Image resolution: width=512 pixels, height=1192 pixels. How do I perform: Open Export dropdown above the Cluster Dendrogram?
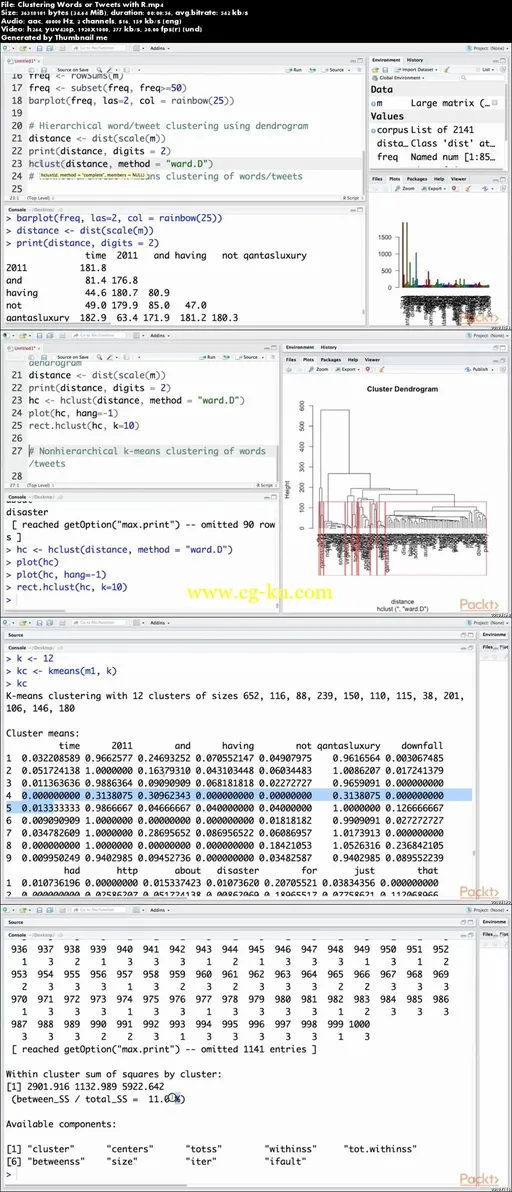point(349,369)
